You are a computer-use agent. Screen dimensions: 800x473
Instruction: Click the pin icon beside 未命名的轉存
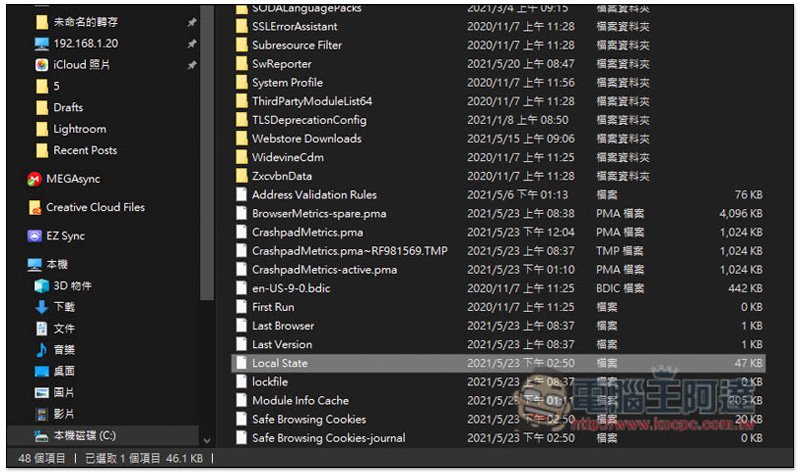click(191, 21)
